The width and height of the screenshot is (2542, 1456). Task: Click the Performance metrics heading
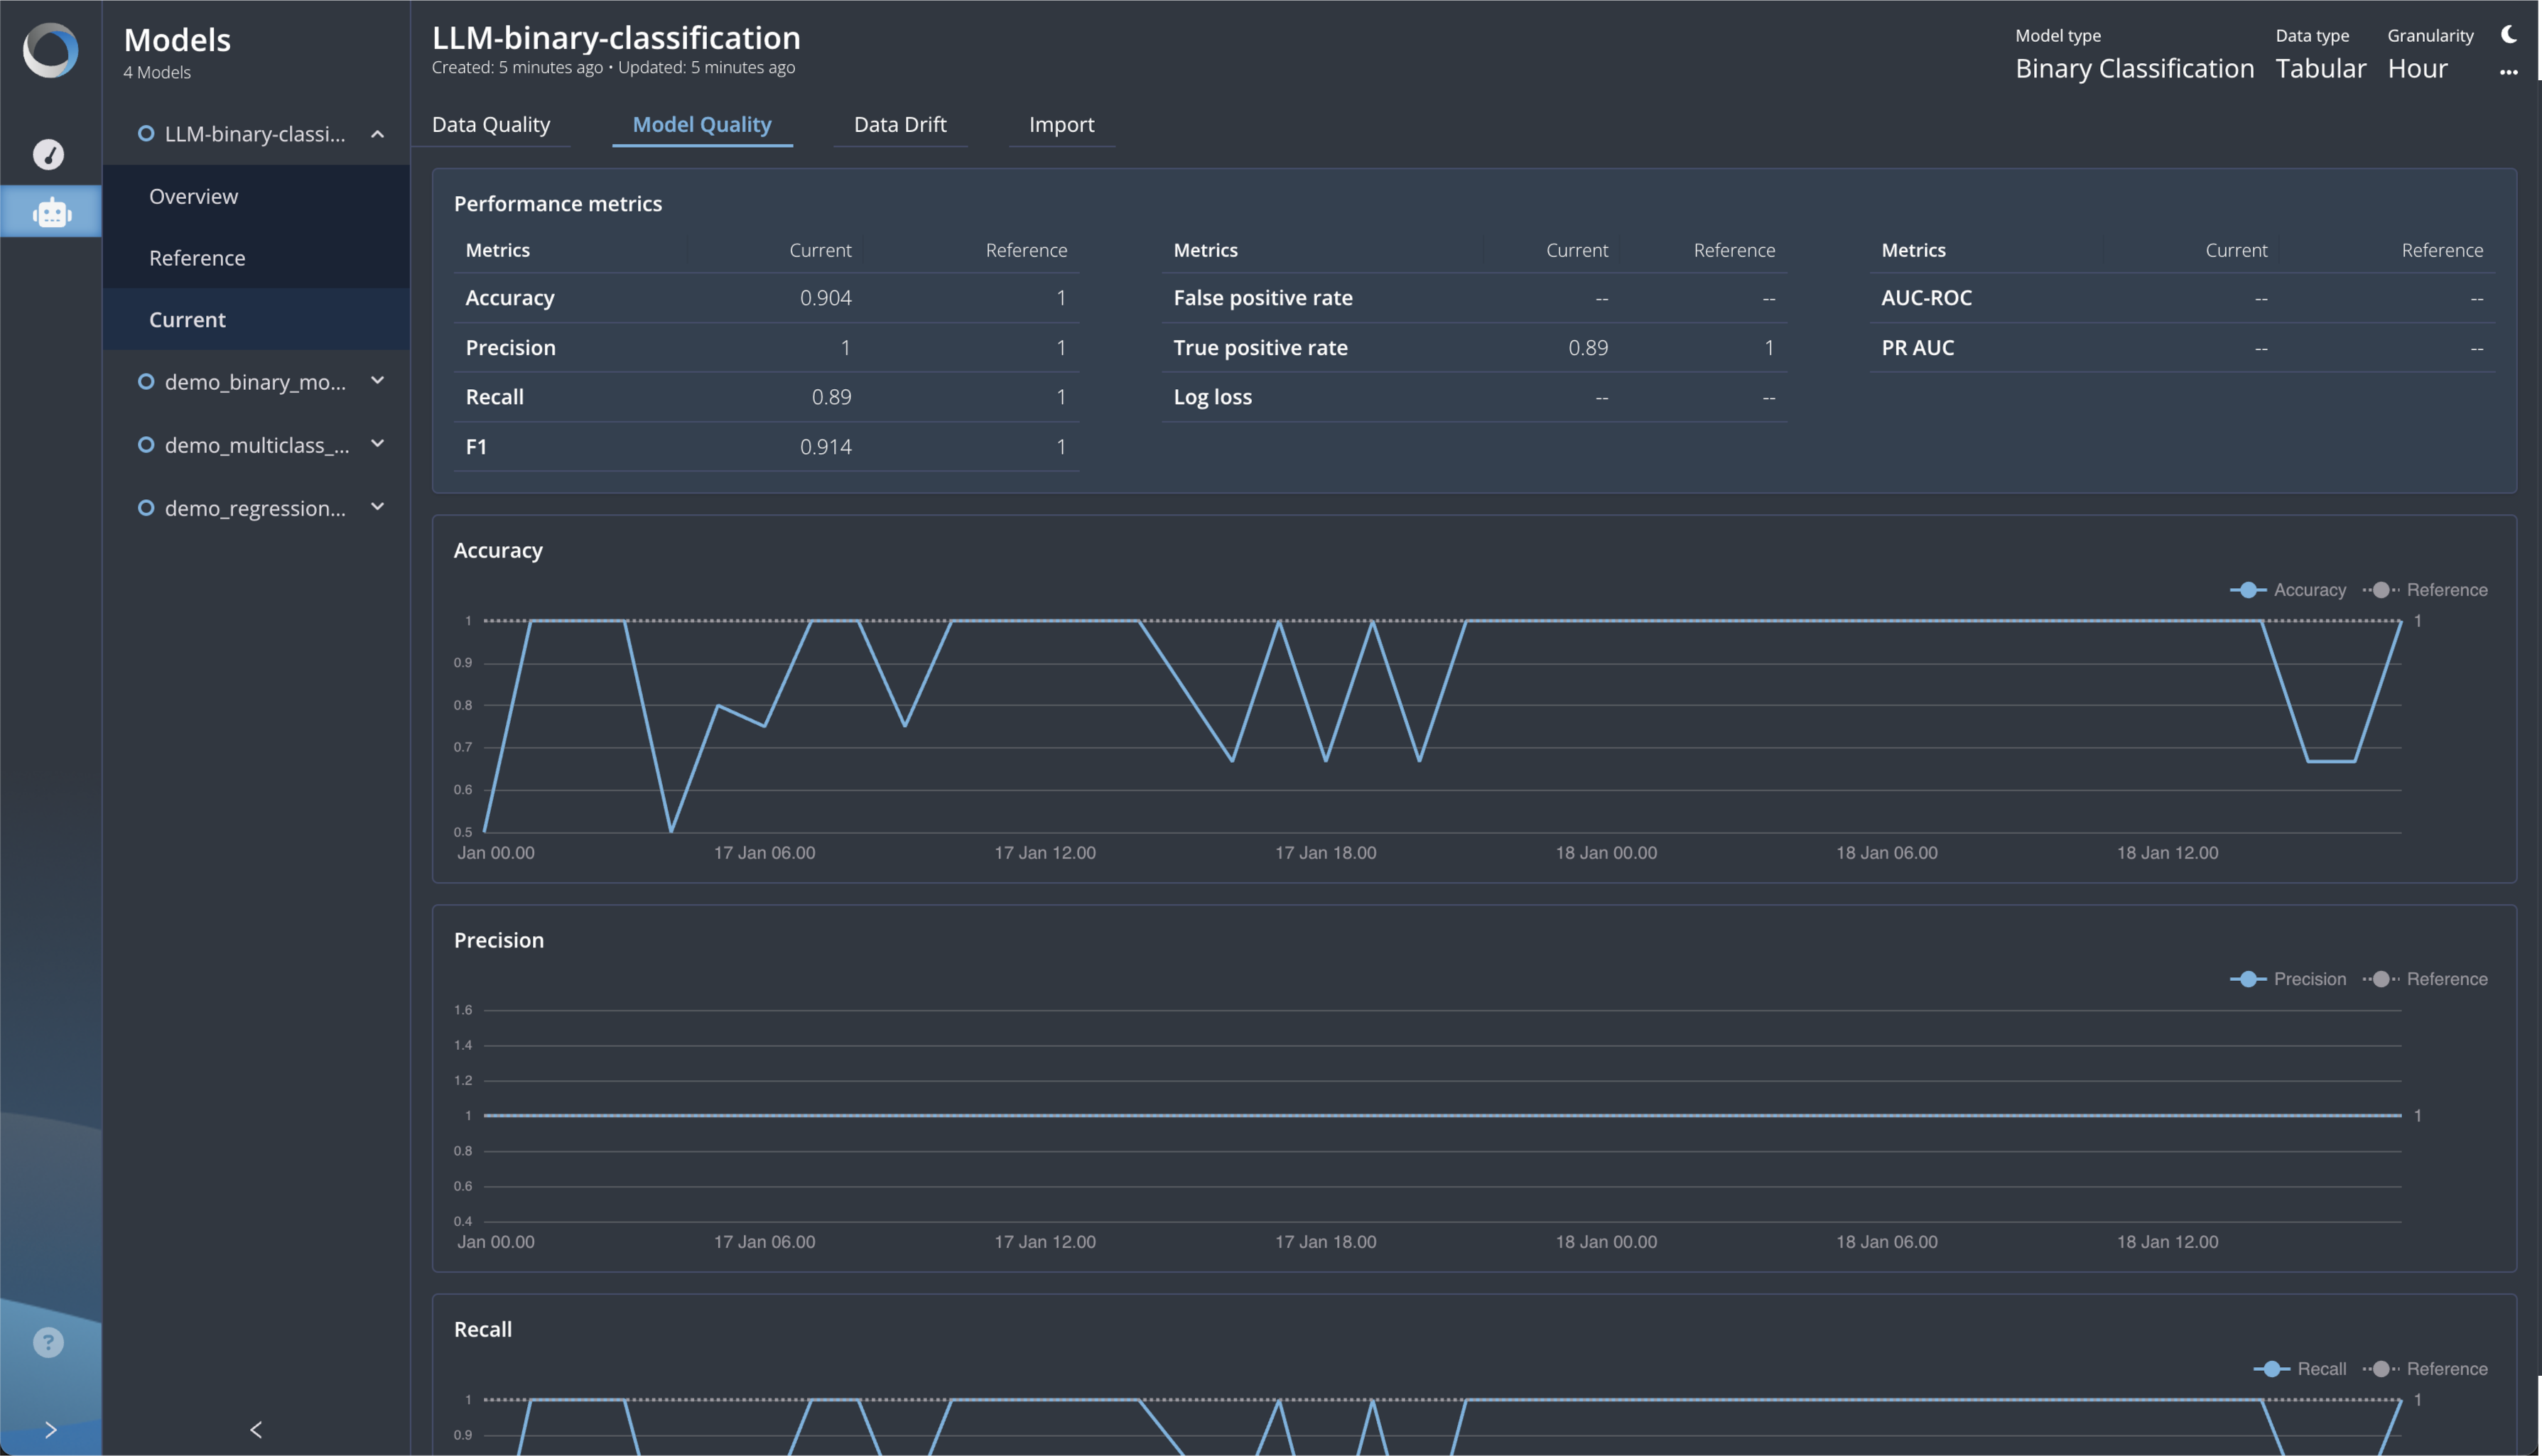(x=558, y=203)
